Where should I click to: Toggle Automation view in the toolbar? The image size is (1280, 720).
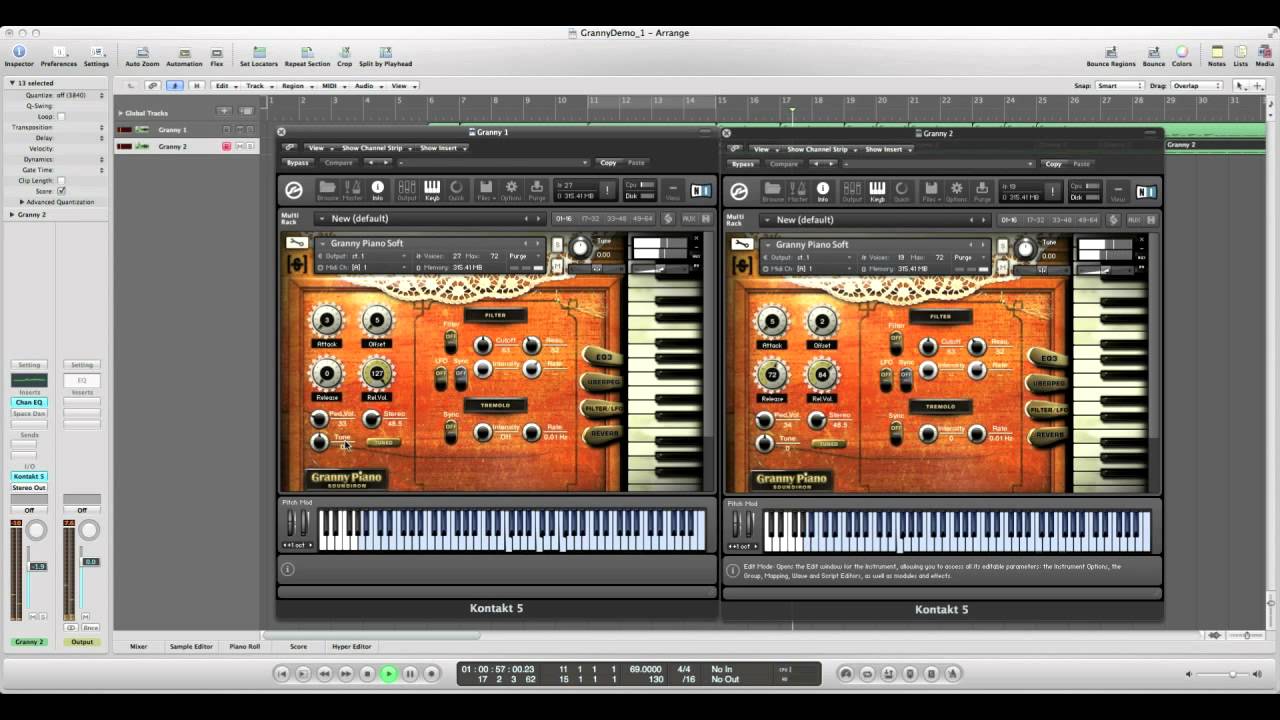[x=184, y=56]
